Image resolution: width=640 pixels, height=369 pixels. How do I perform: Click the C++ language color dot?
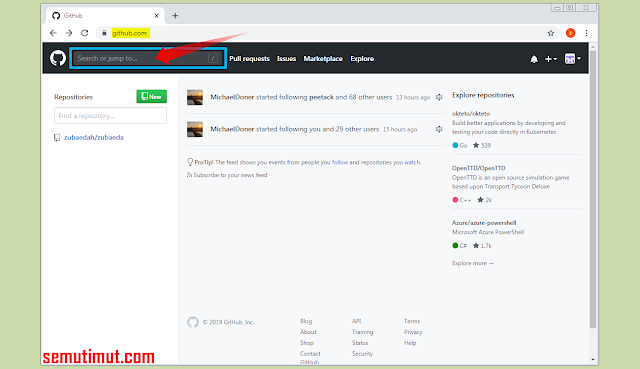point(455,200)
